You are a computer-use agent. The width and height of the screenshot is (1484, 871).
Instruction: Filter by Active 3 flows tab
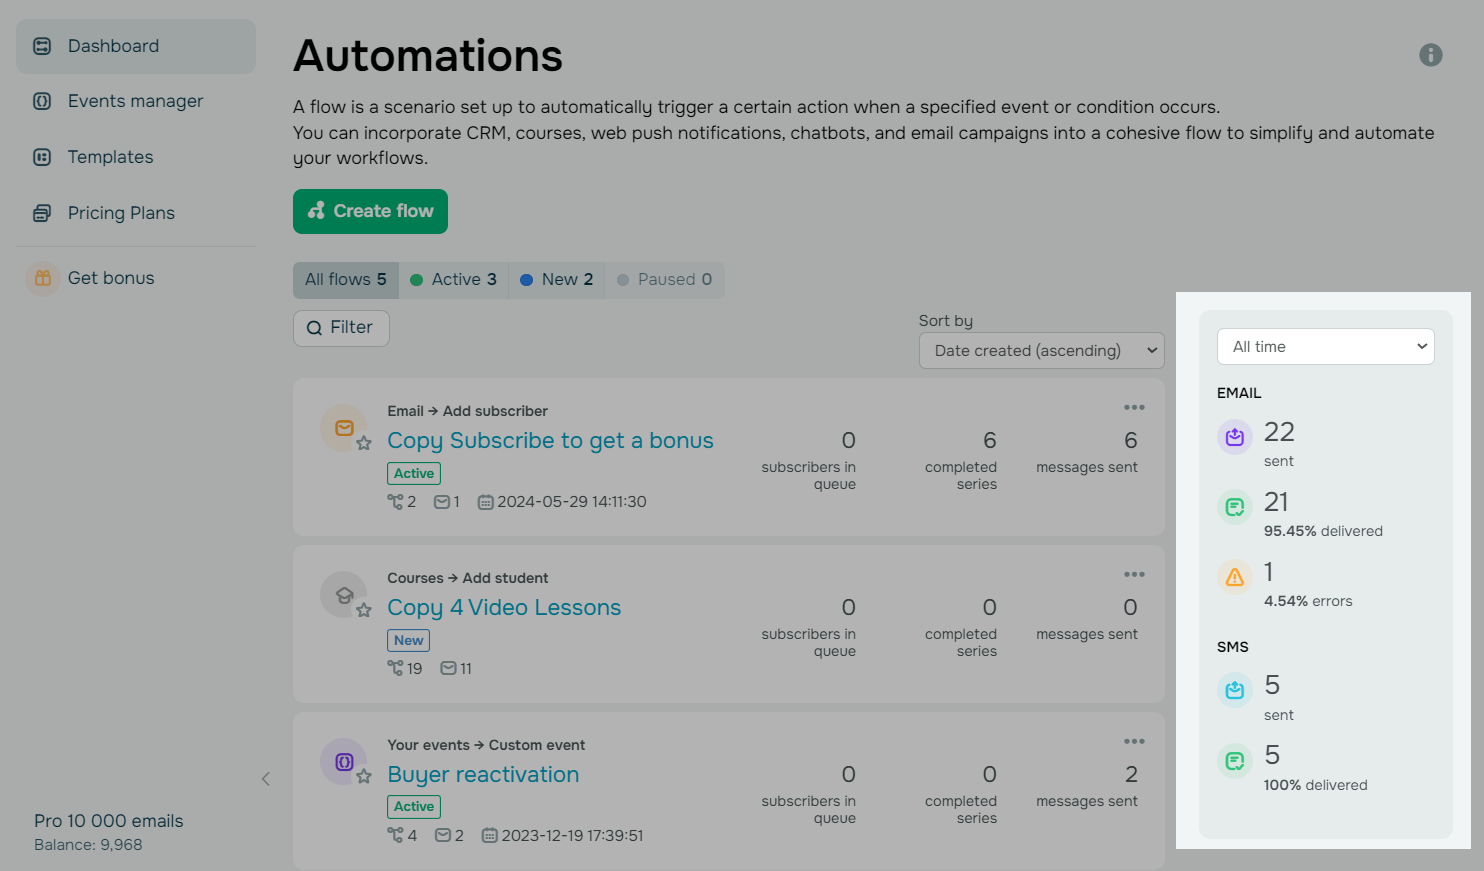click(x=453, y=280)
